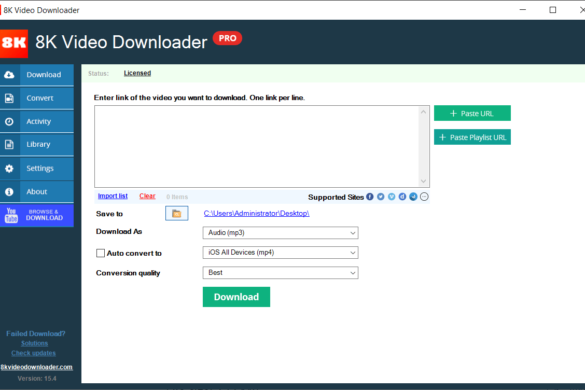585x390 pixels.
Task: Click the PRO badge
Action: [227, 38]
